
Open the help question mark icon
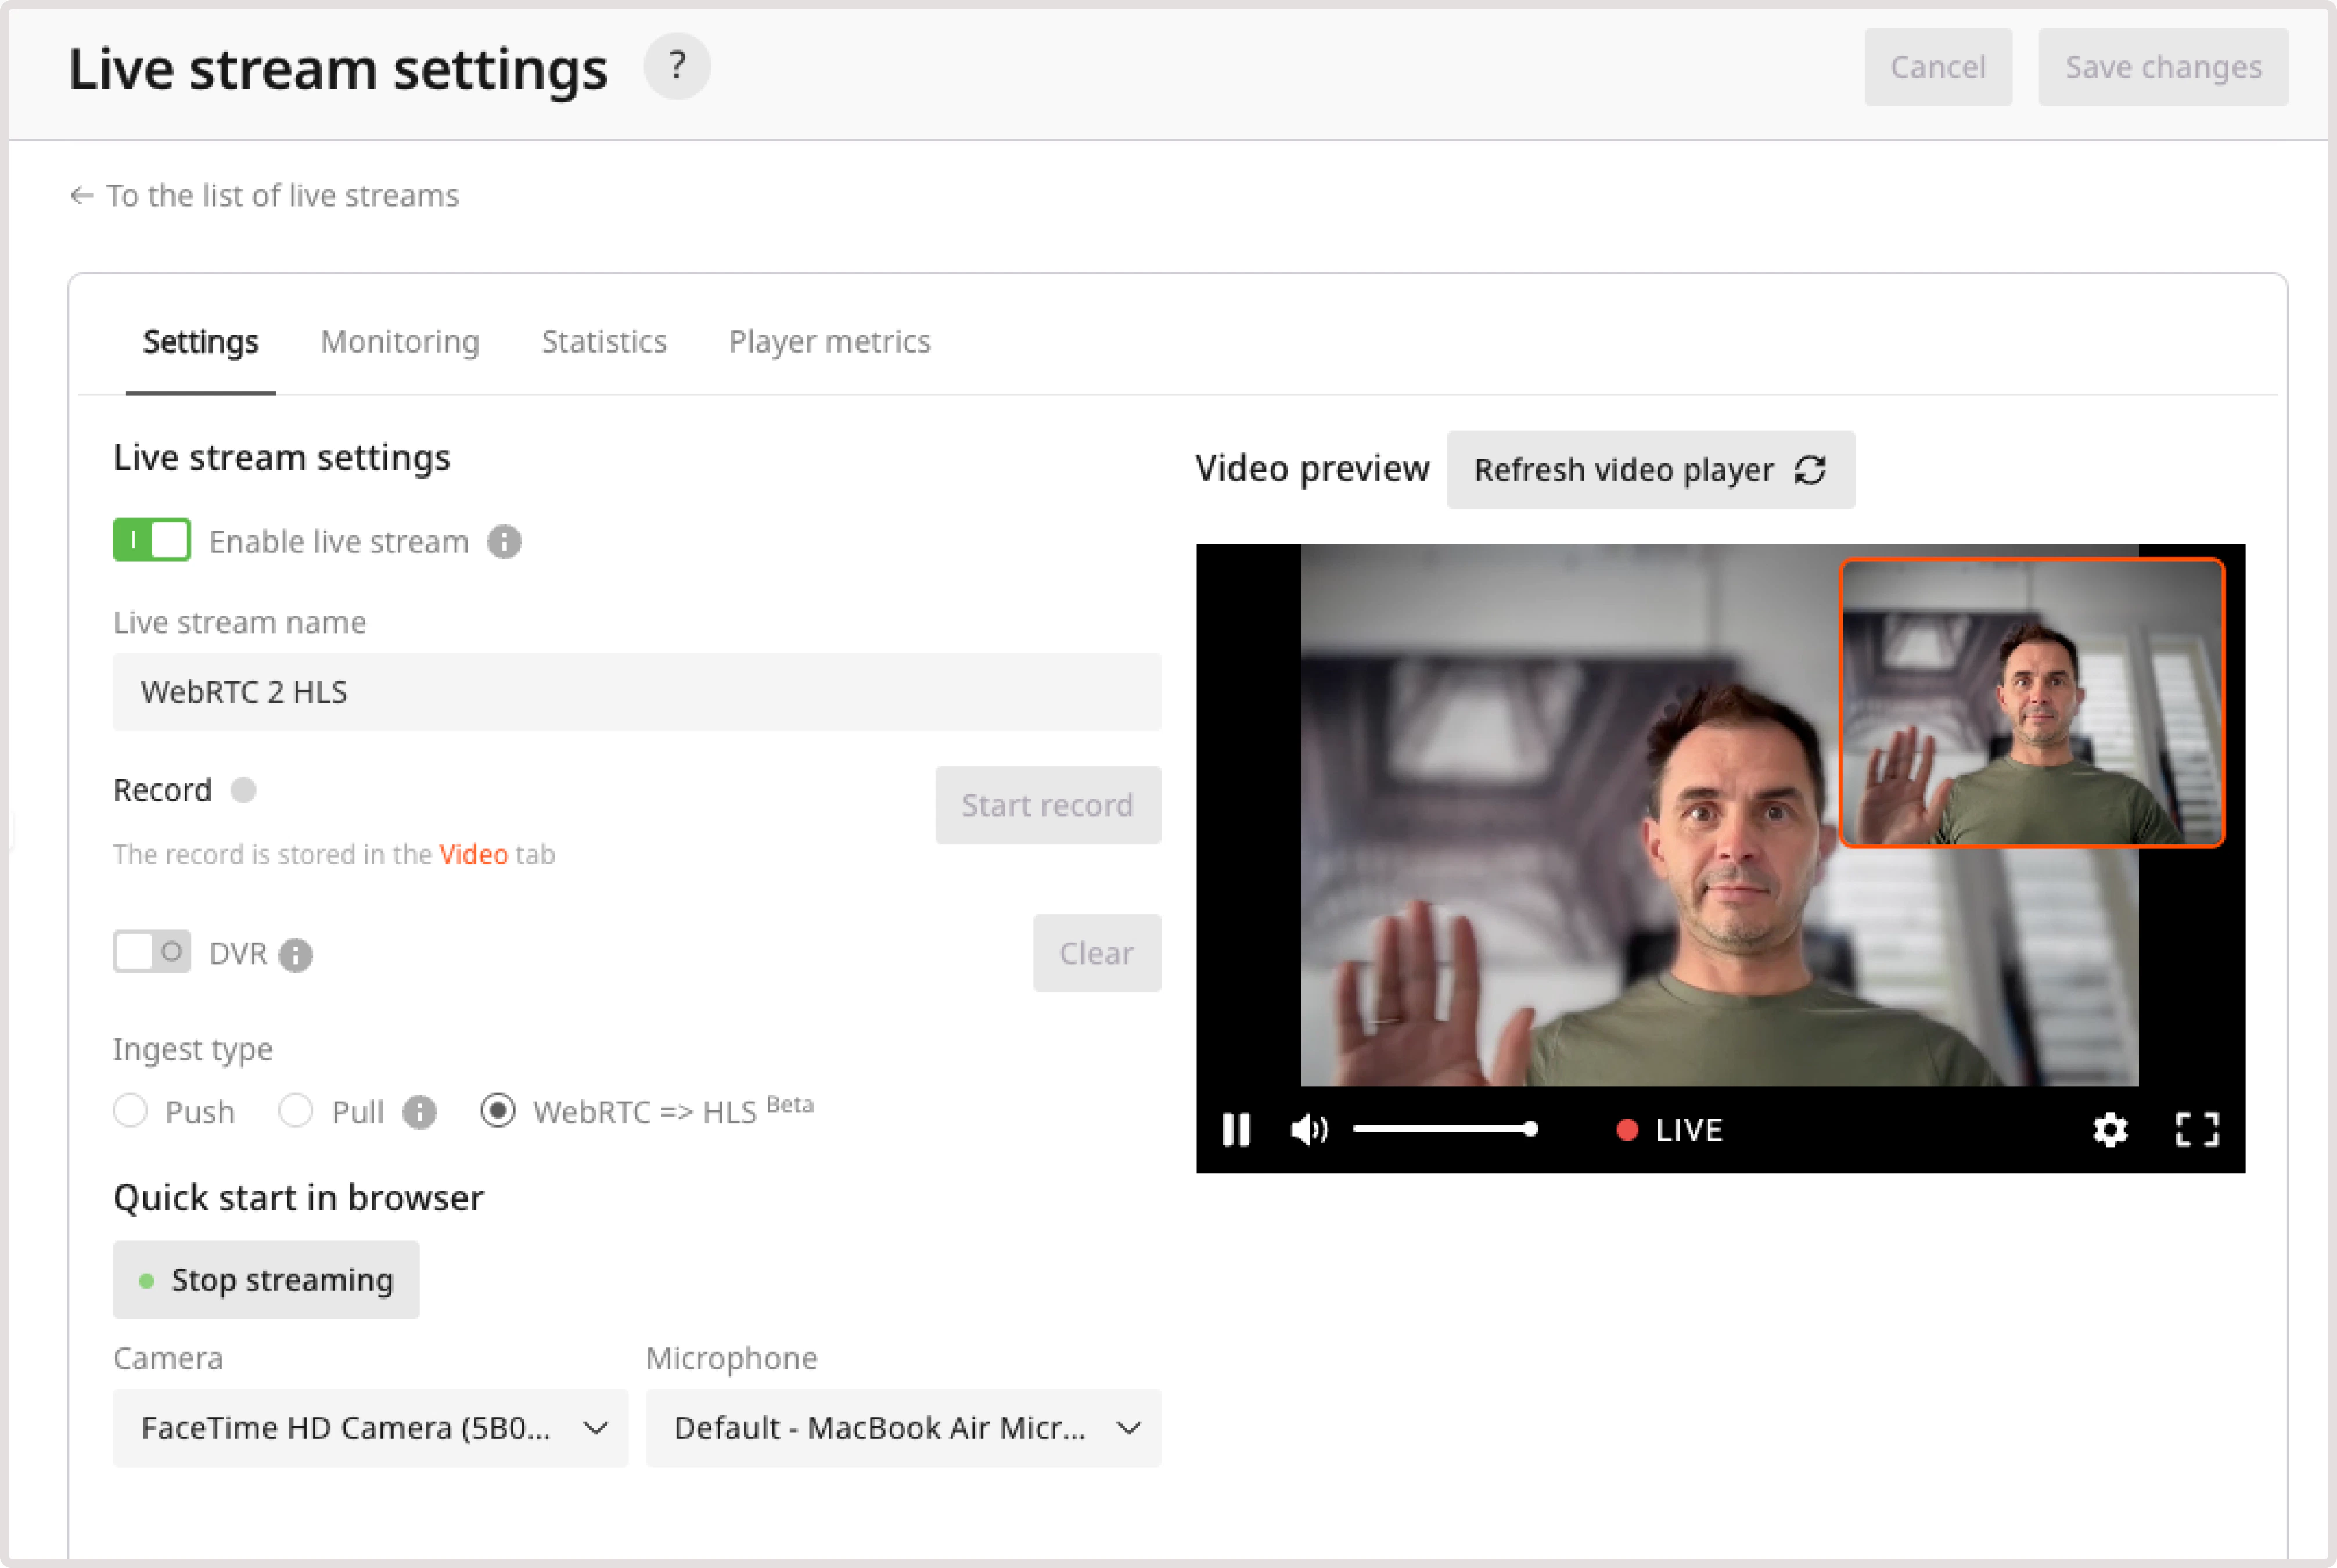pyautogui.click(x=677, y=66)
